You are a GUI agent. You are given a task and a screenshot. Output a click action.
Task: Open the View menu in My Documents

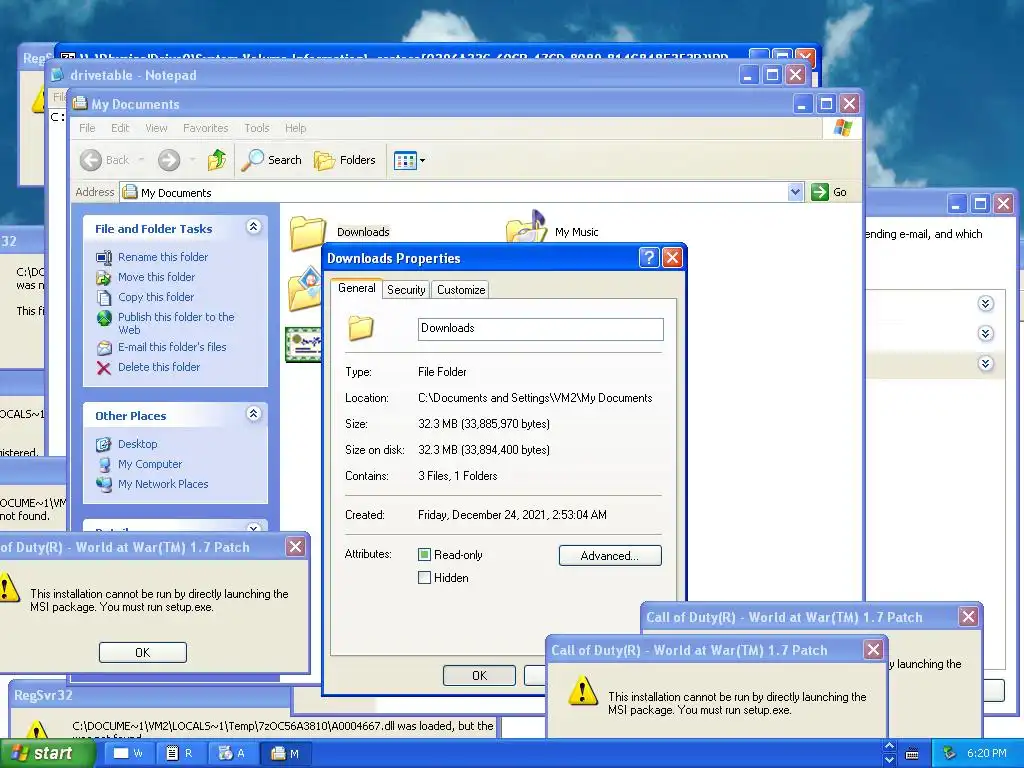(x=156, y=128)
